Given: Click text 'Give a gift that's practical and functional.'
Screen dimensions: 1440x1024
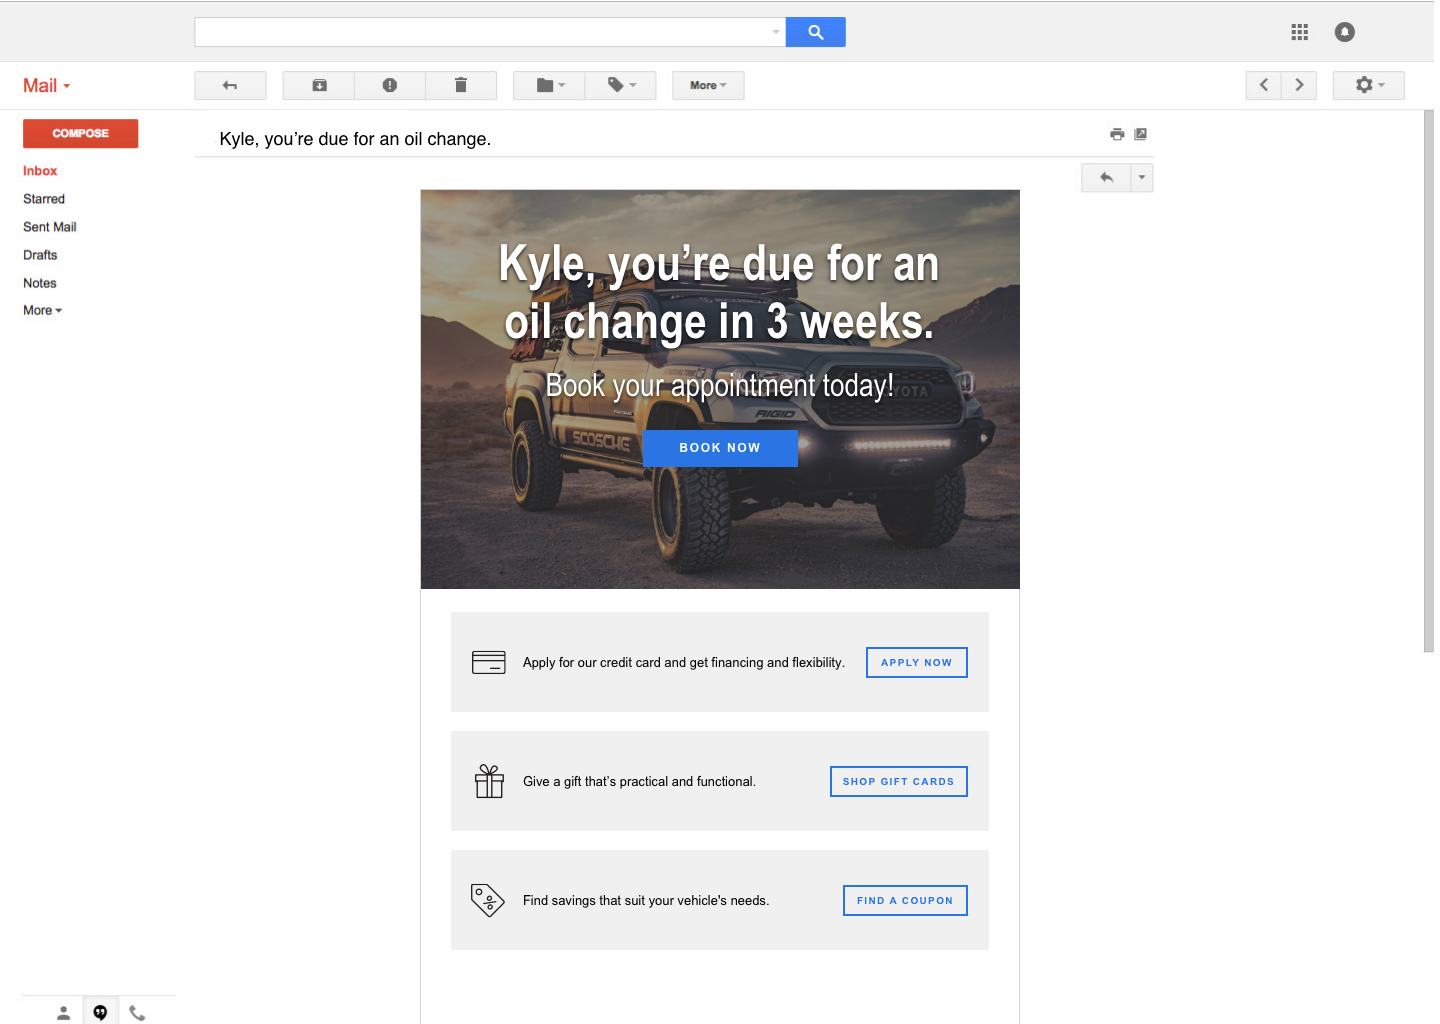Looking at the screenshot, I should (639, 781).
